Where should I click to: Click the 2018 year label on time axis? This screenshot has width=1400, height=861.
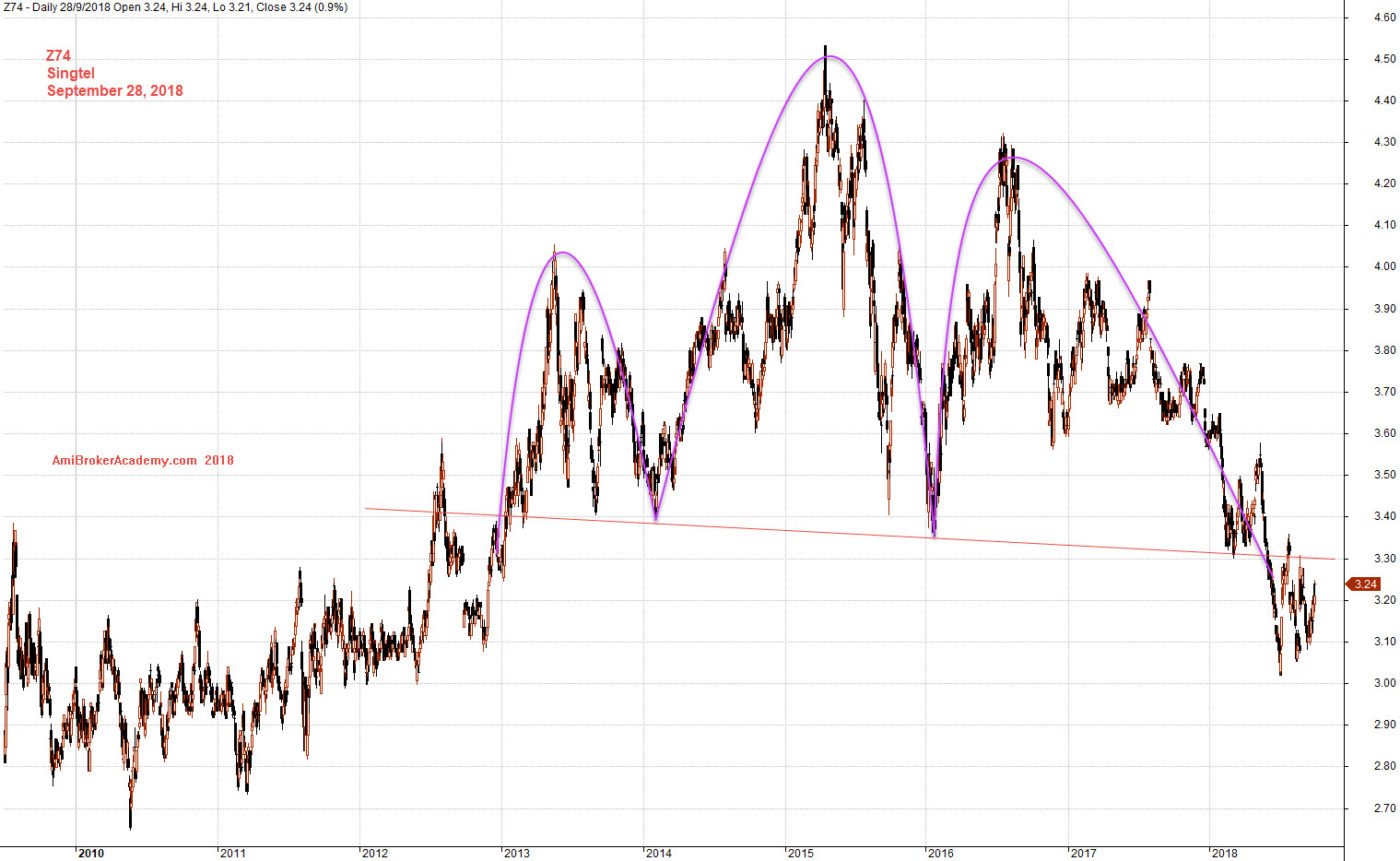(1226, 853)
